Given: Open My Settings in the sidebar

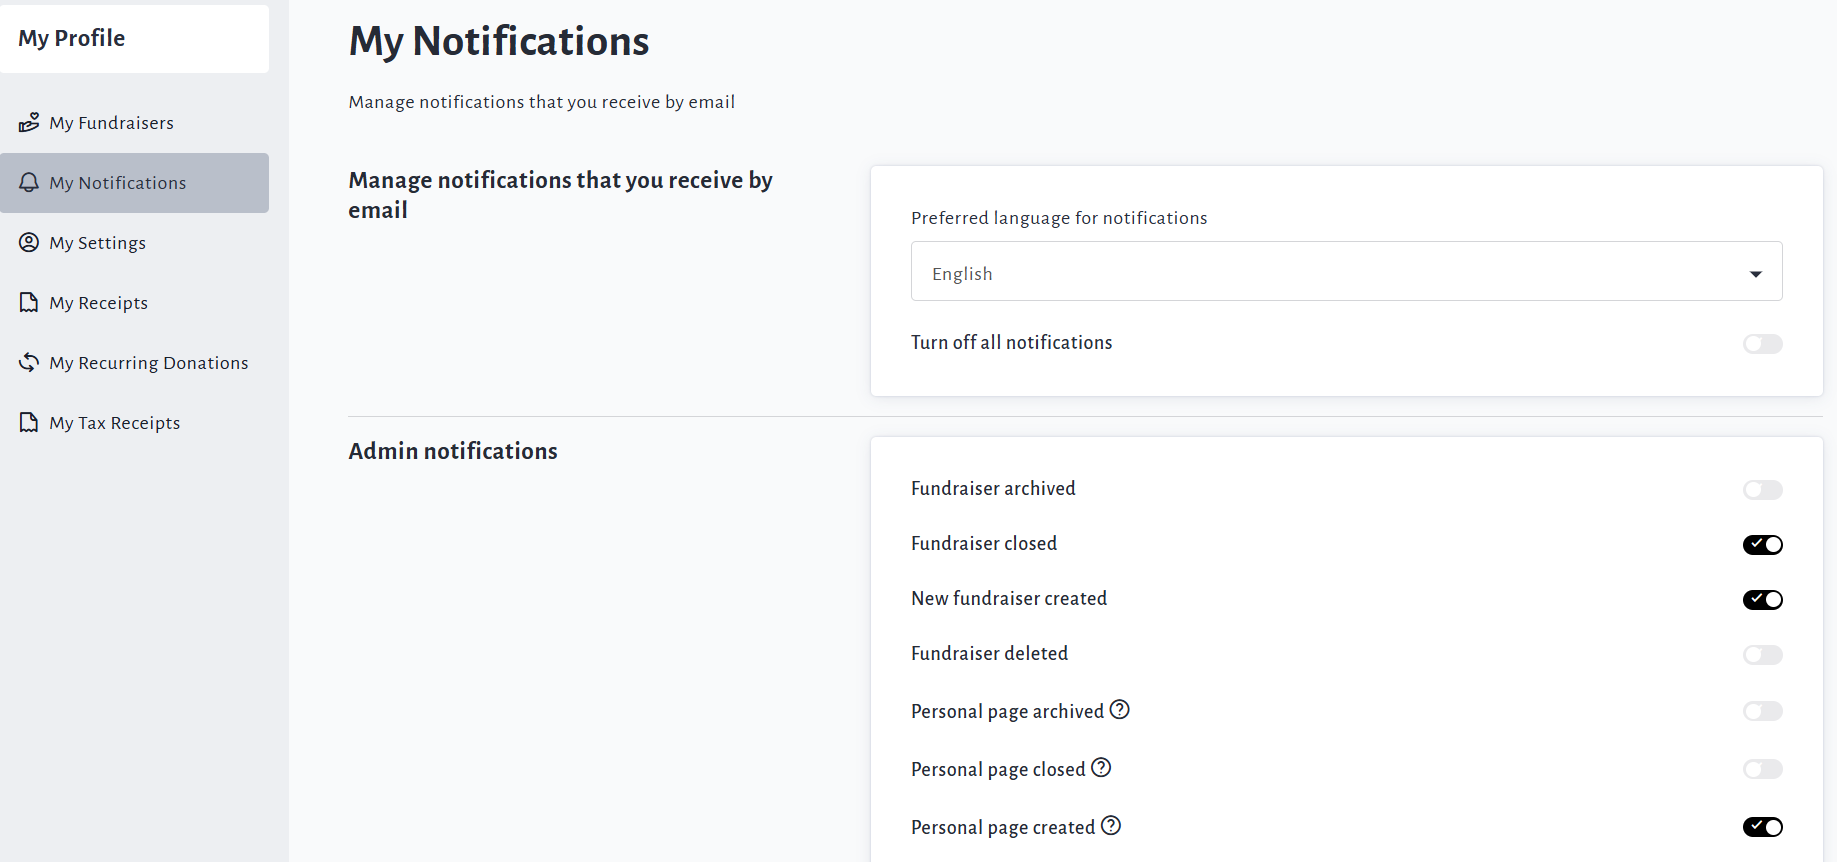Looking at the screenshot, I should pos(98,243).
